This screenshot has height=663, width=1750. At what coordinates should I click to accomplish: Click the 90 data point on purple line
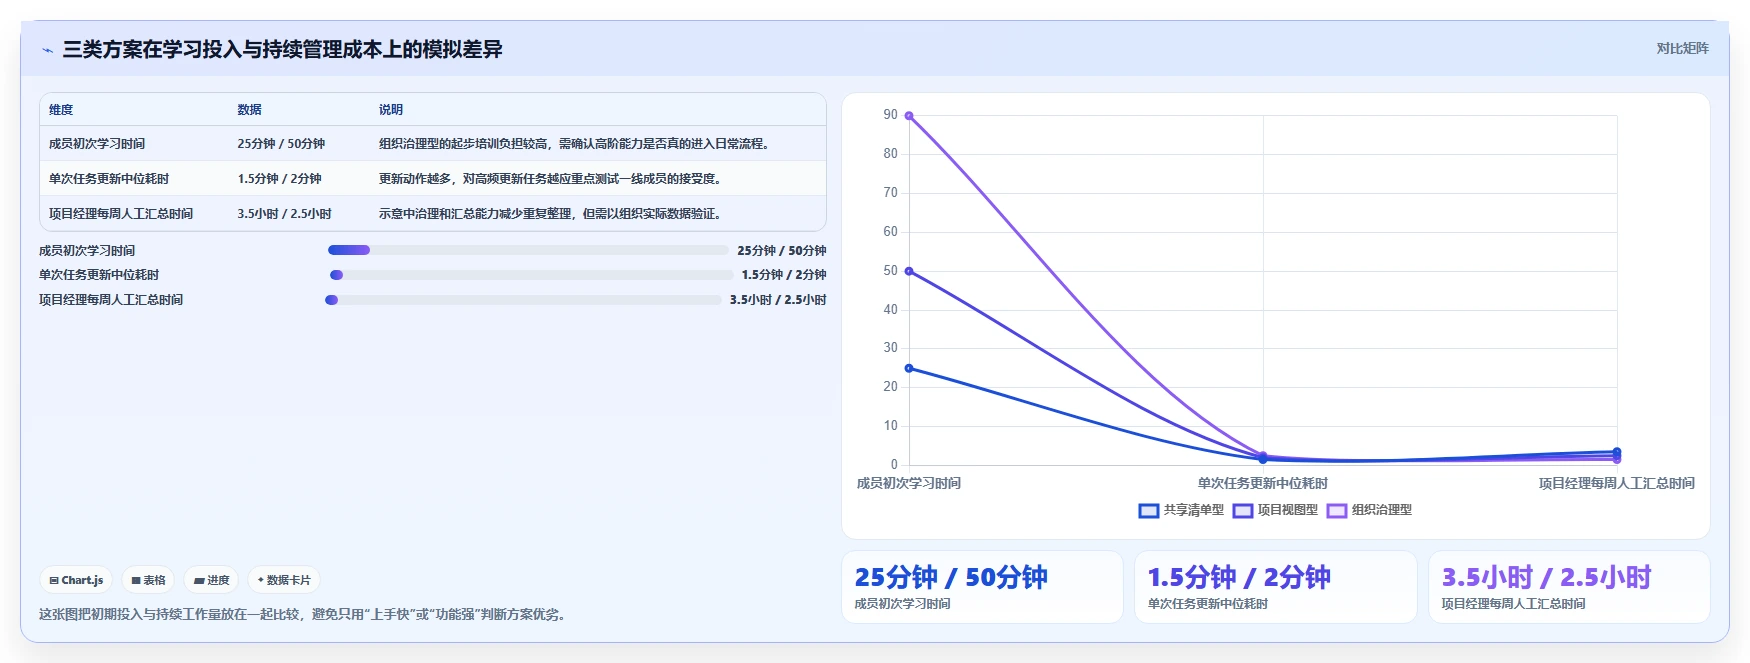(x=909, y=116)
